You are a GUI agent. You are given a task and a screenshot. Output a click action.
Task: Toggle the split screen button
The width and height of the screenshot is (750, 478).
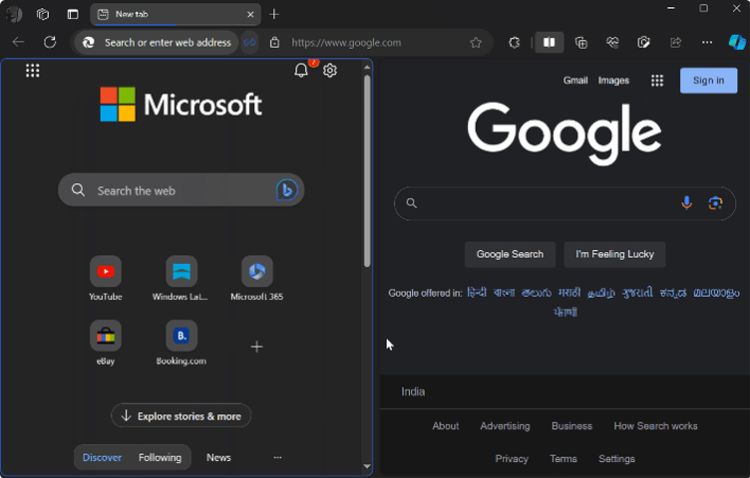(x=549, y=43)
